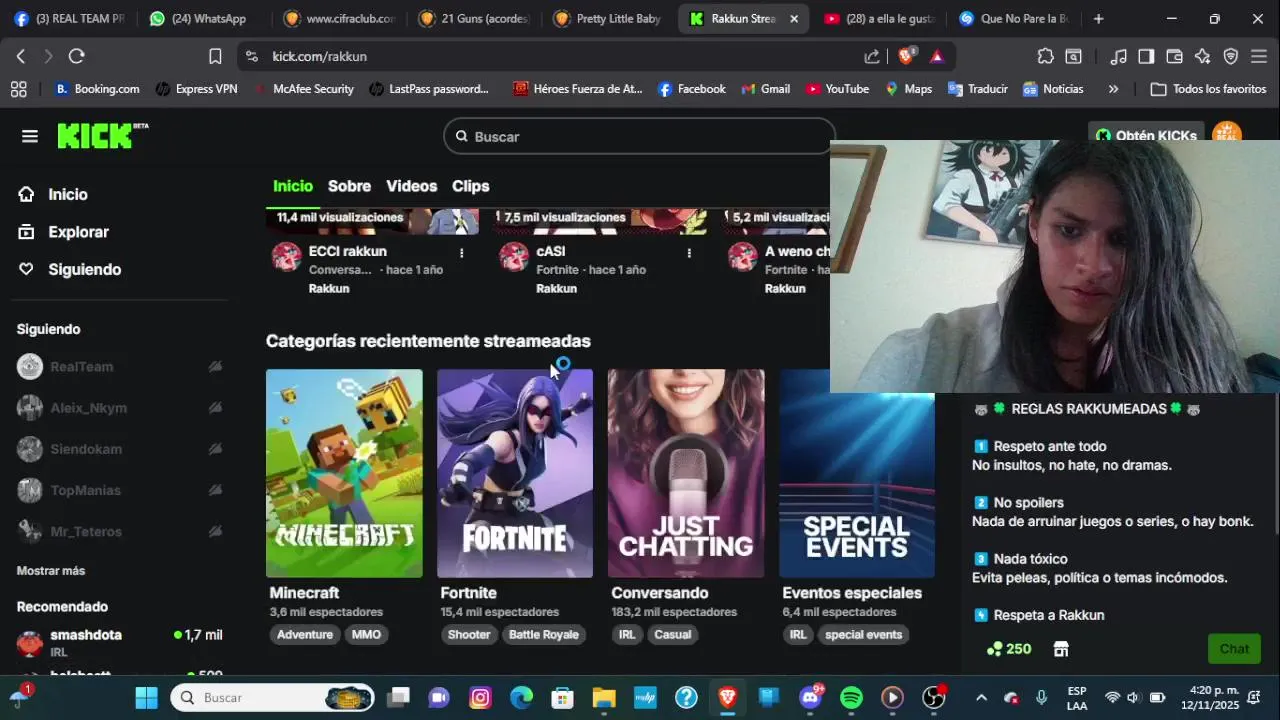Open Windows Start menu
Viewport: 1280px width, 720px height.
point(147,698)
